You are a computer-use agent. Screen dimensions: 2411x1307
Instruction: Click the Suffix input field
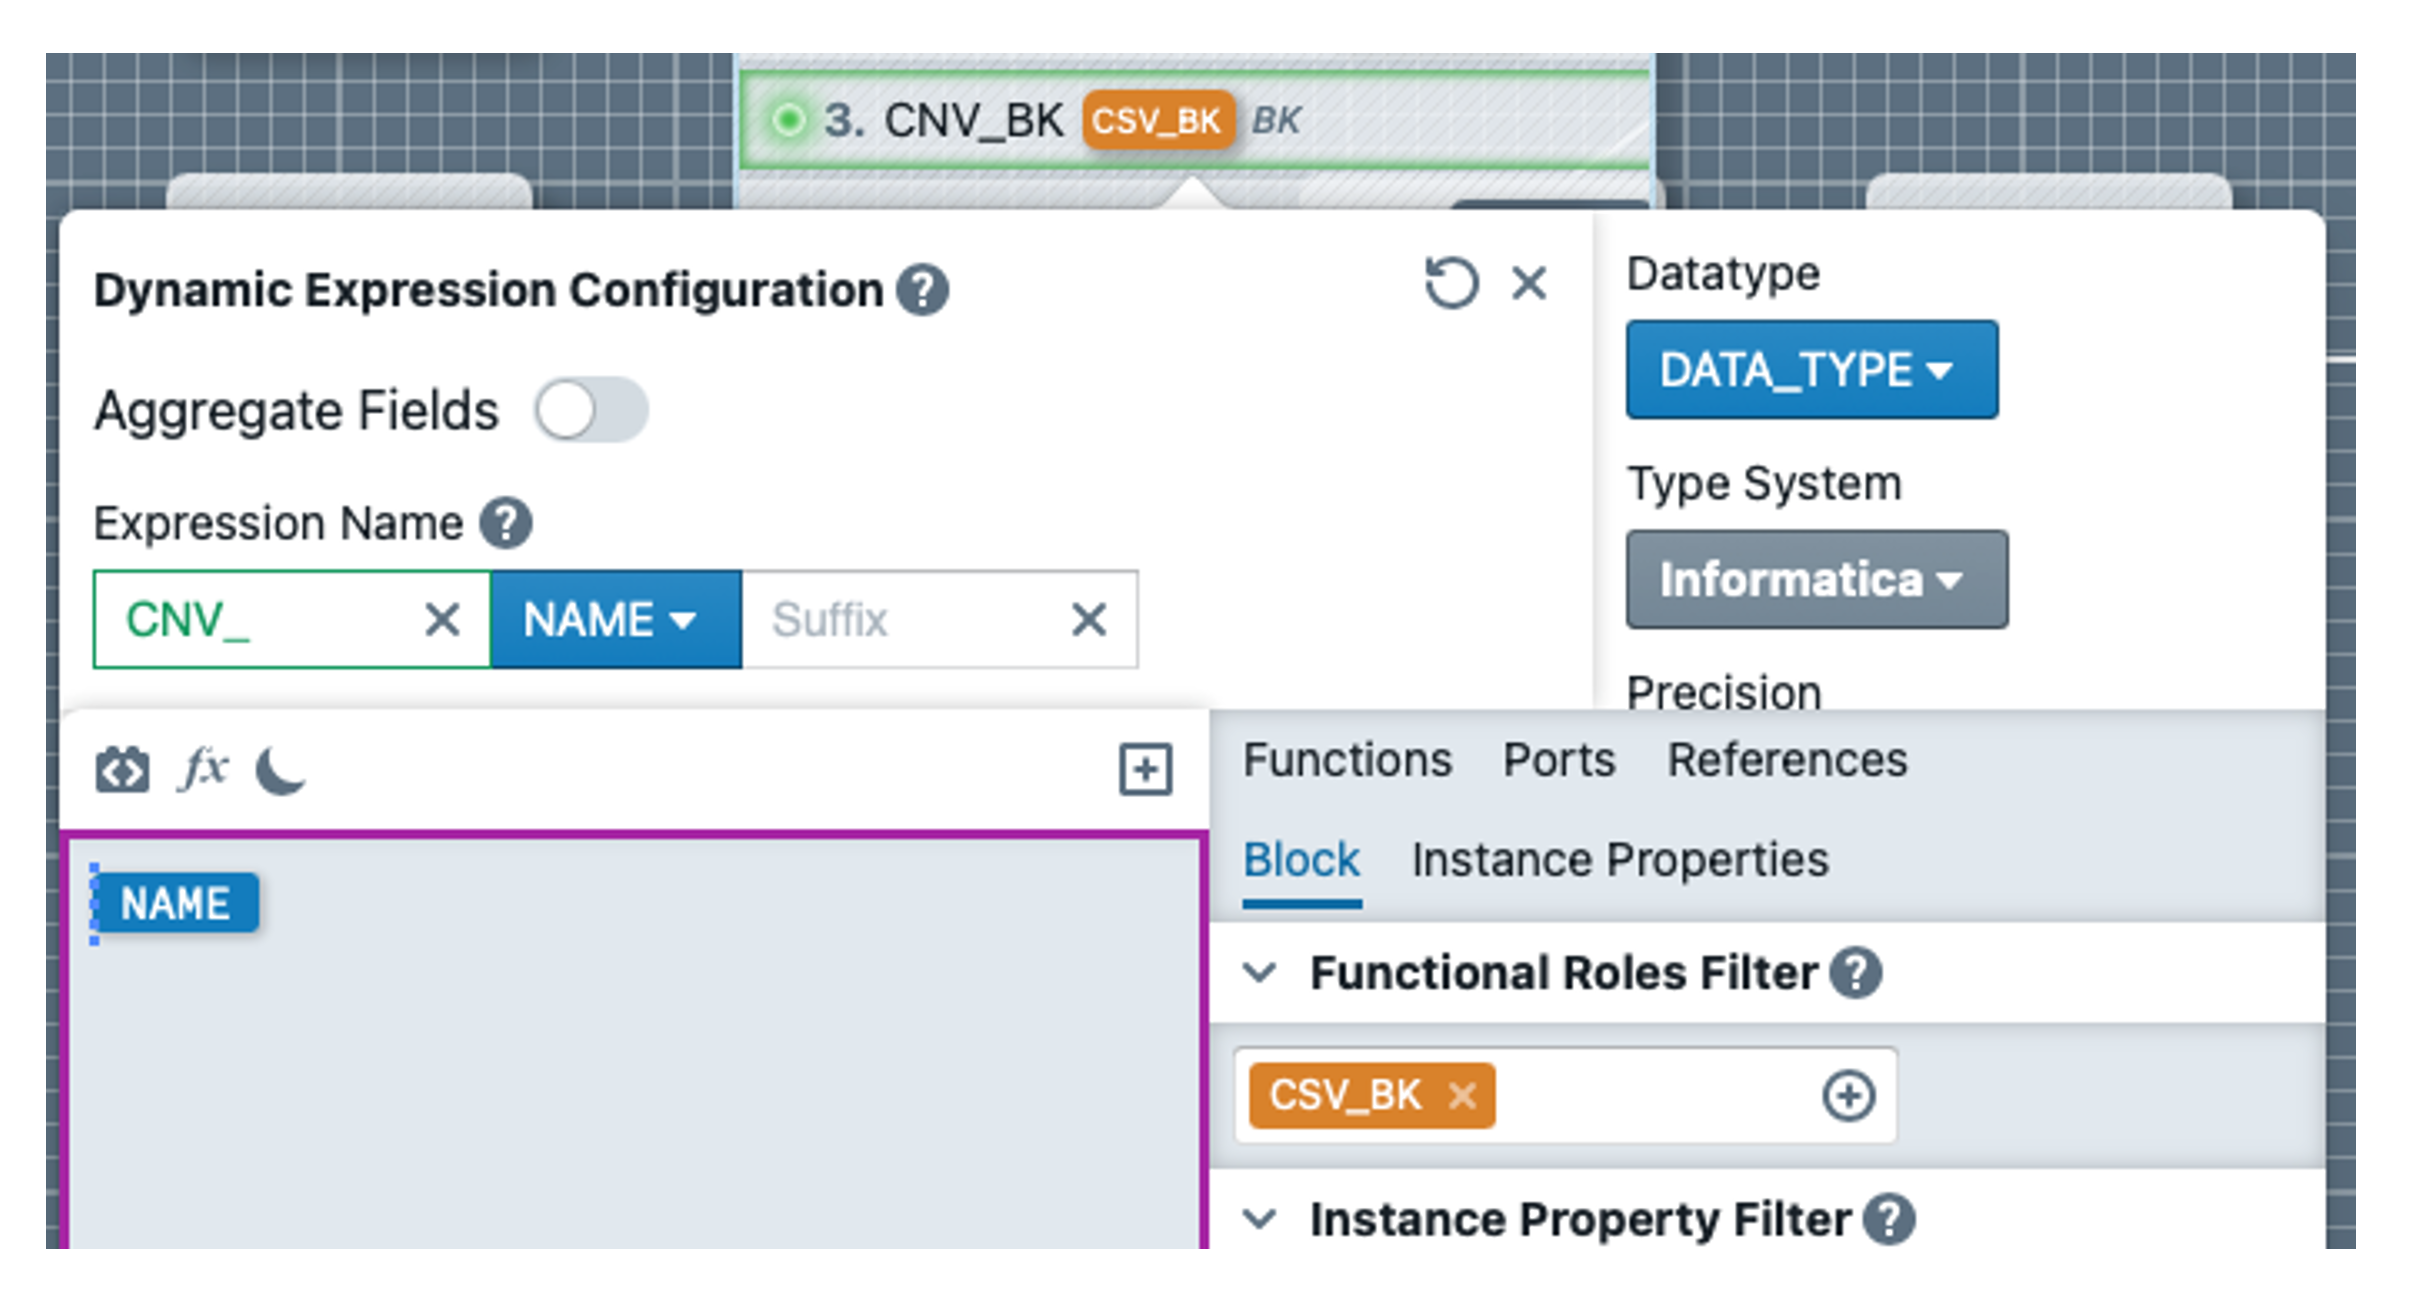pos(900,620)
